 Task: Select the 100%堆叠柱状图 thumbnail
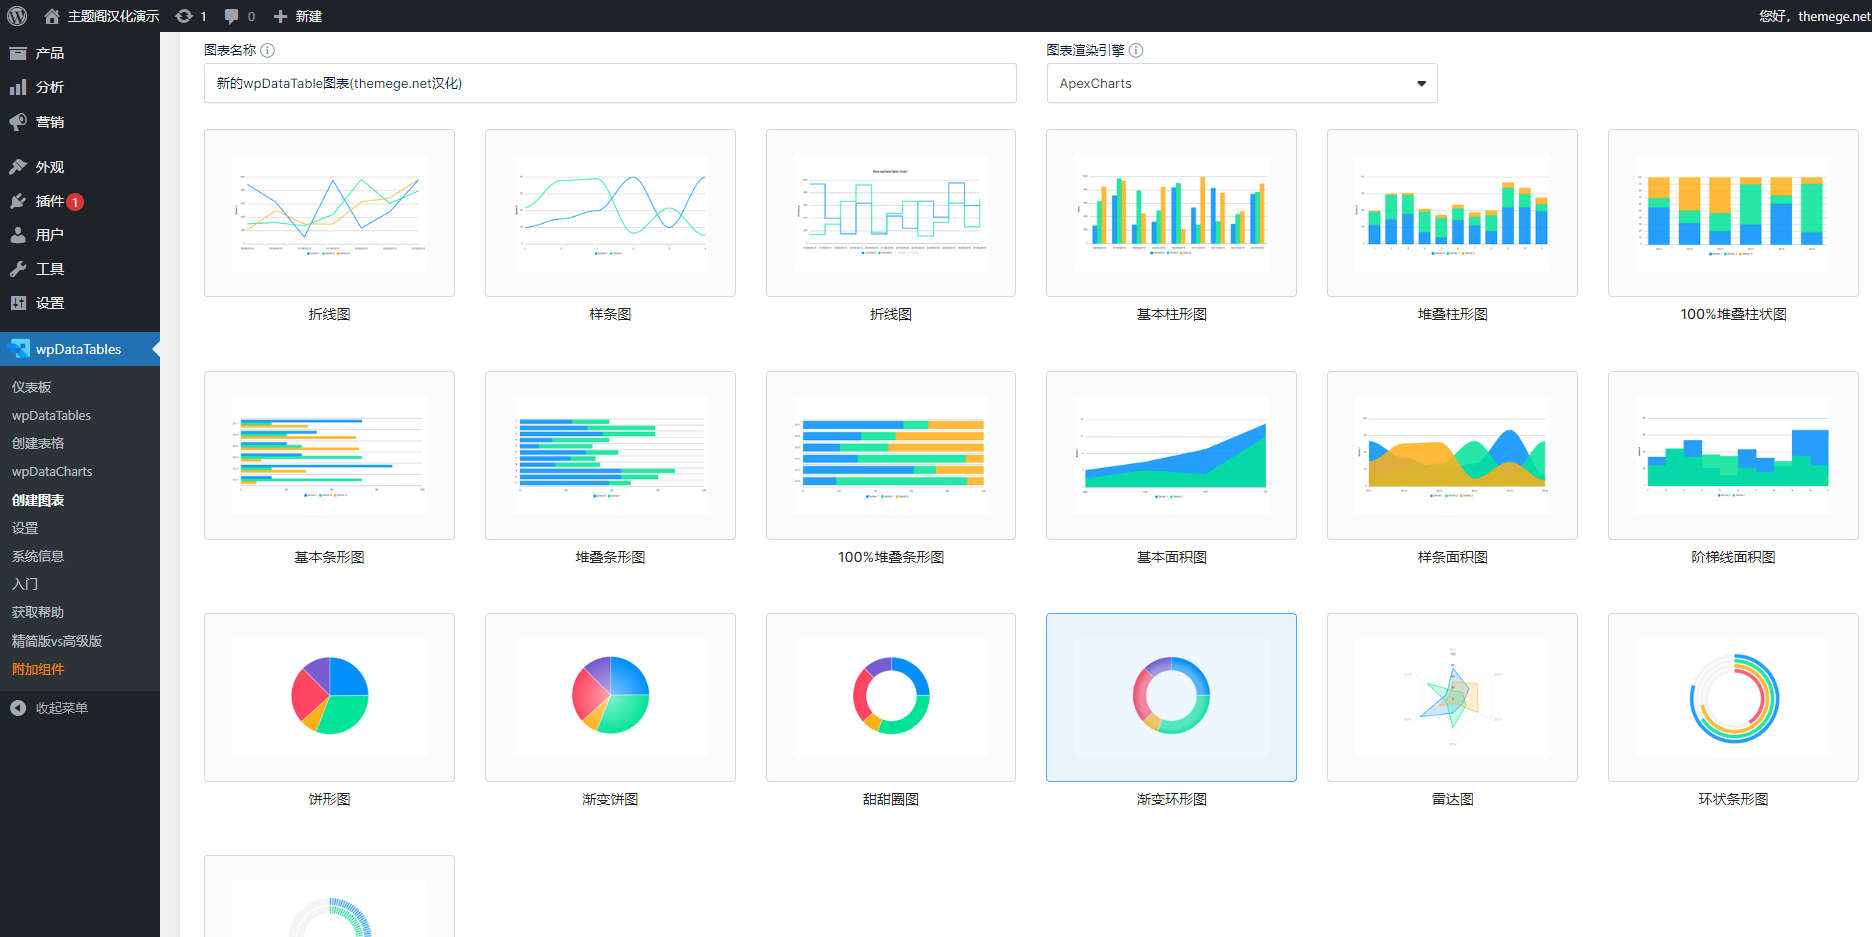click(1733, 213)
